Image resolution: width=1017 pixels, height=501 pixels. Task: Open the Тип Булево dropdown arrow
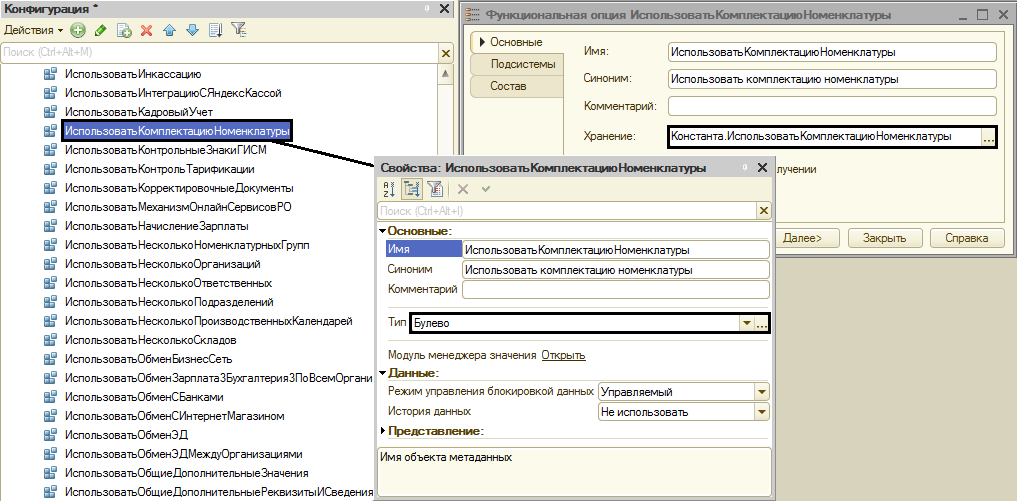point(745,323)
